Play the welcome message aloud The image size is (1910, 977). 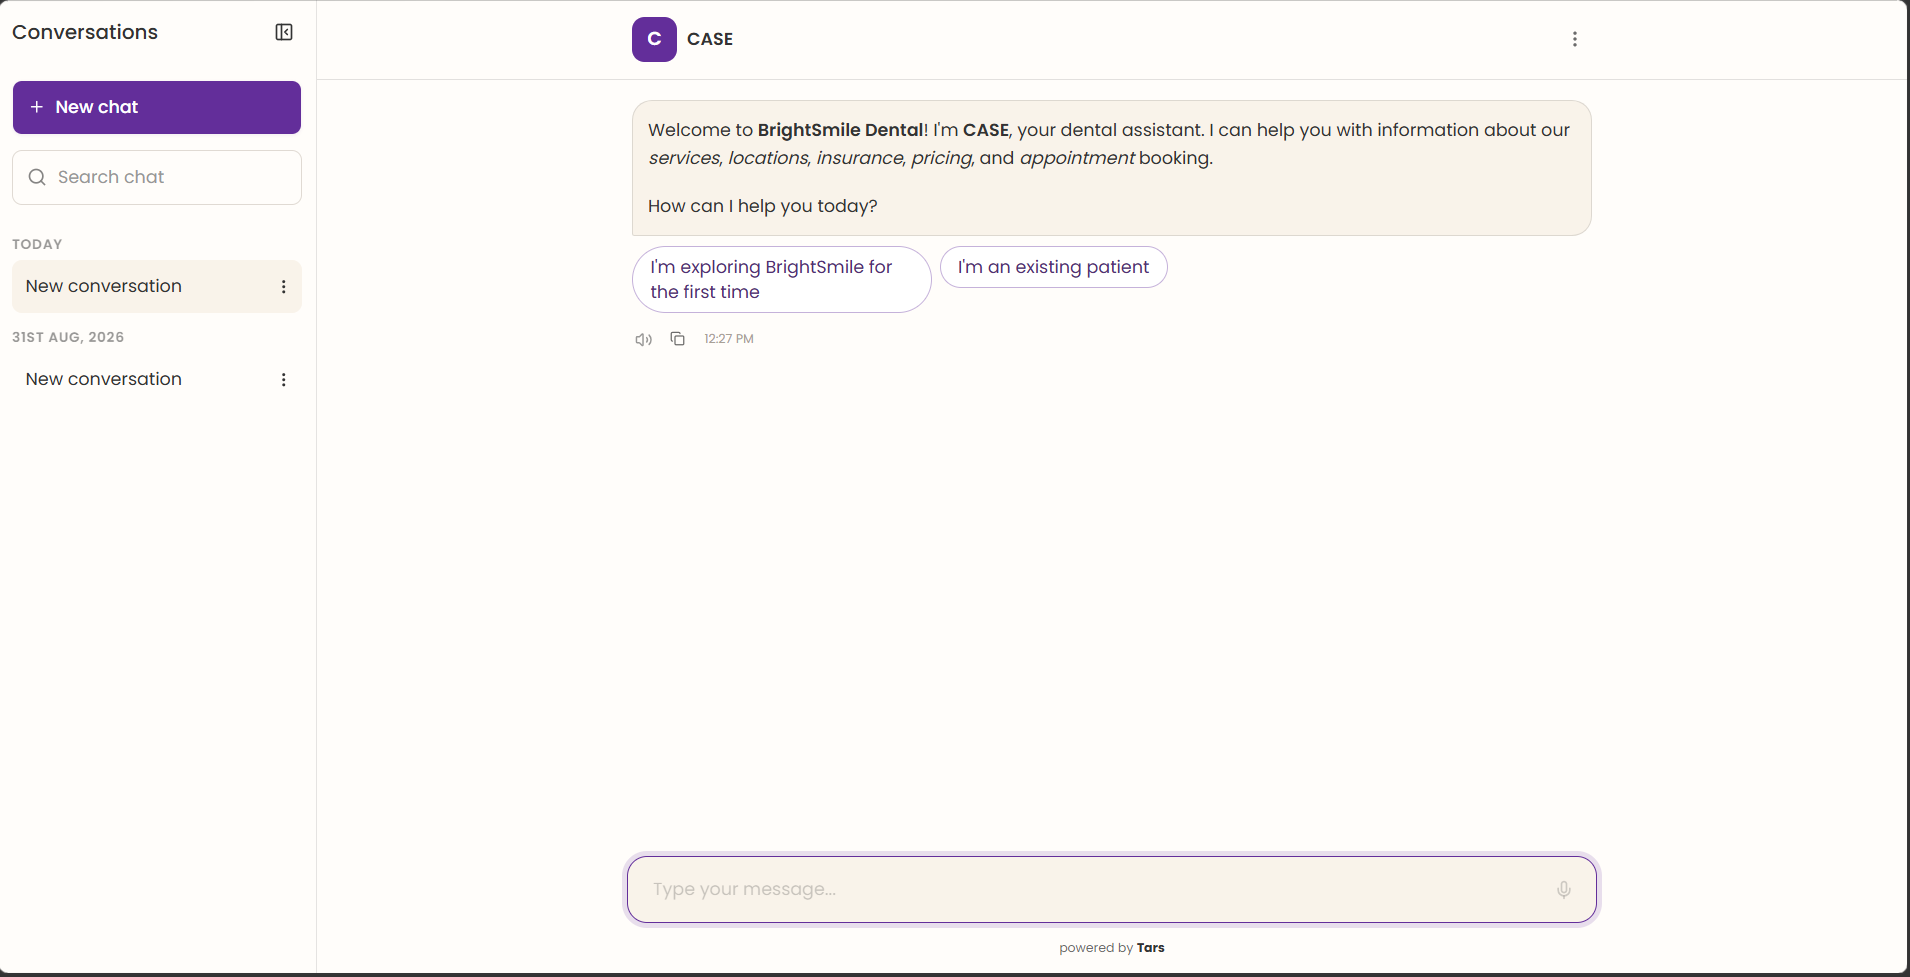point(644,339)
